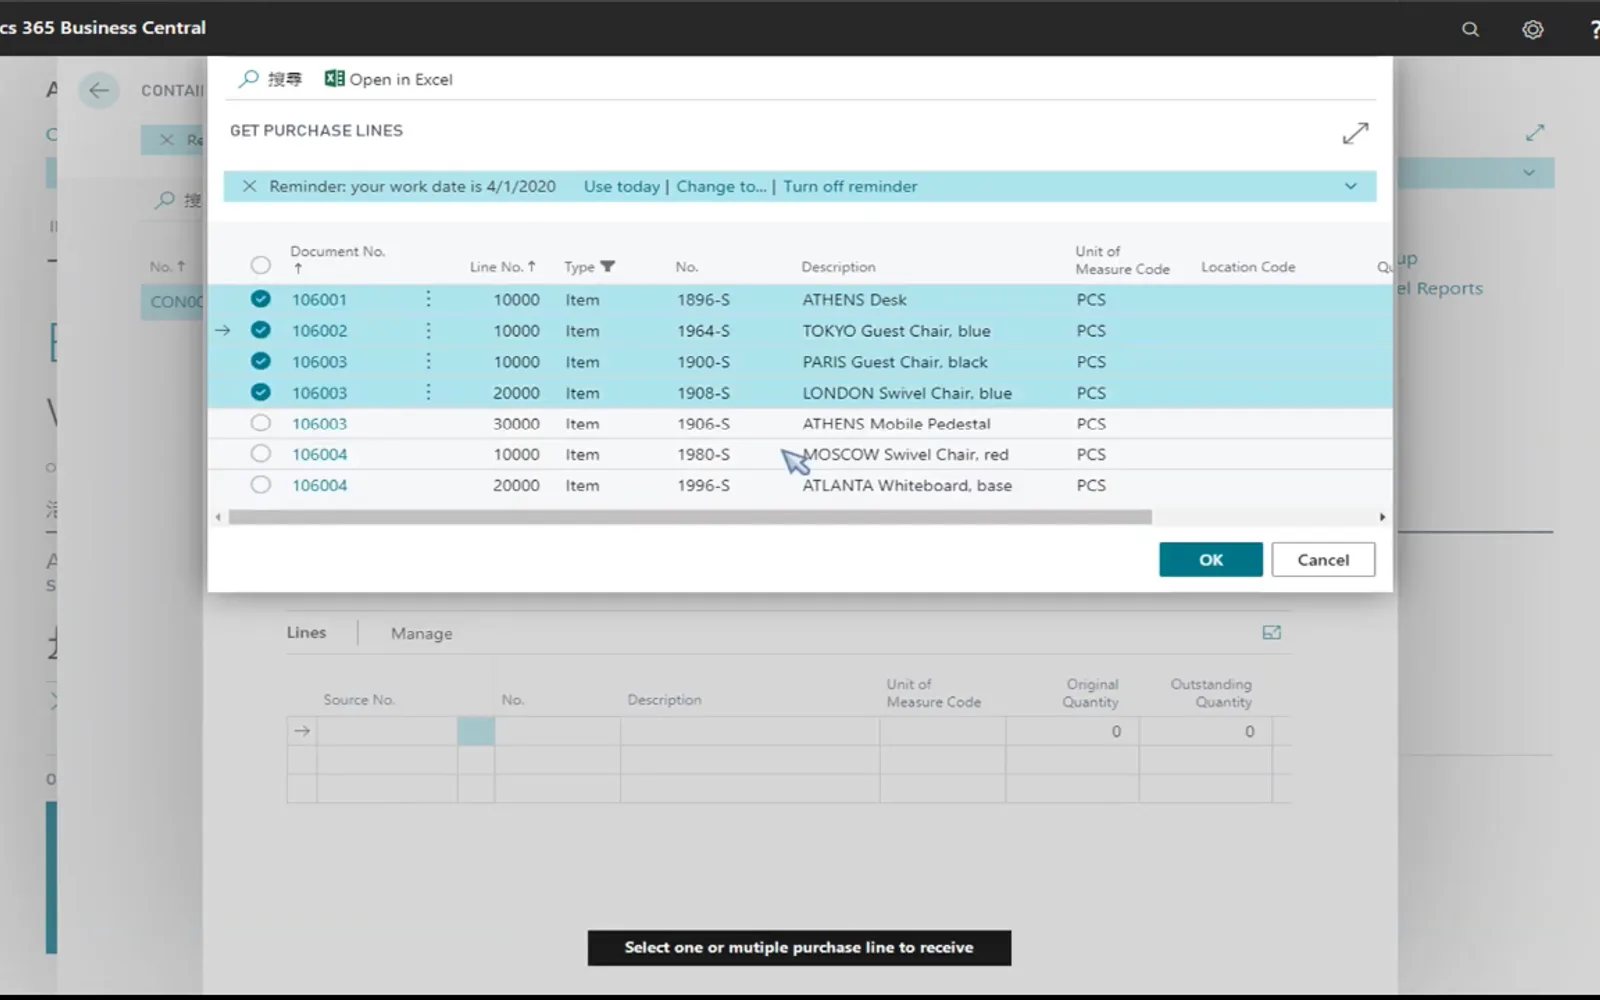Open row options for 106001 line

[x=428, y=299]
